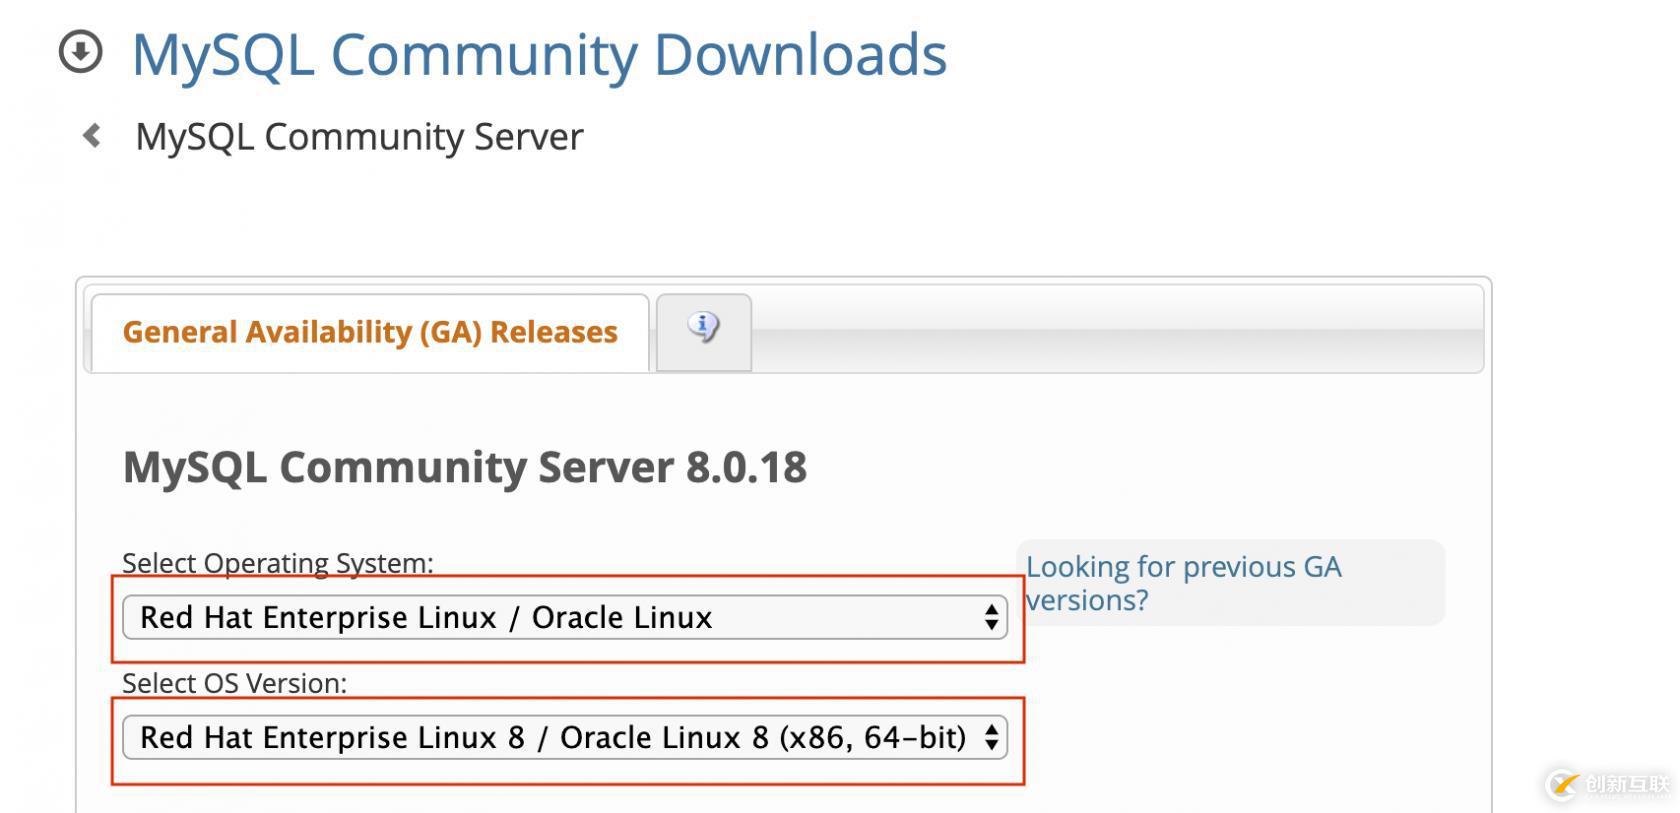This screenshot has width=1680, height=813.
Task: Click the circular download icon beside the title
Action: (81, 52)
